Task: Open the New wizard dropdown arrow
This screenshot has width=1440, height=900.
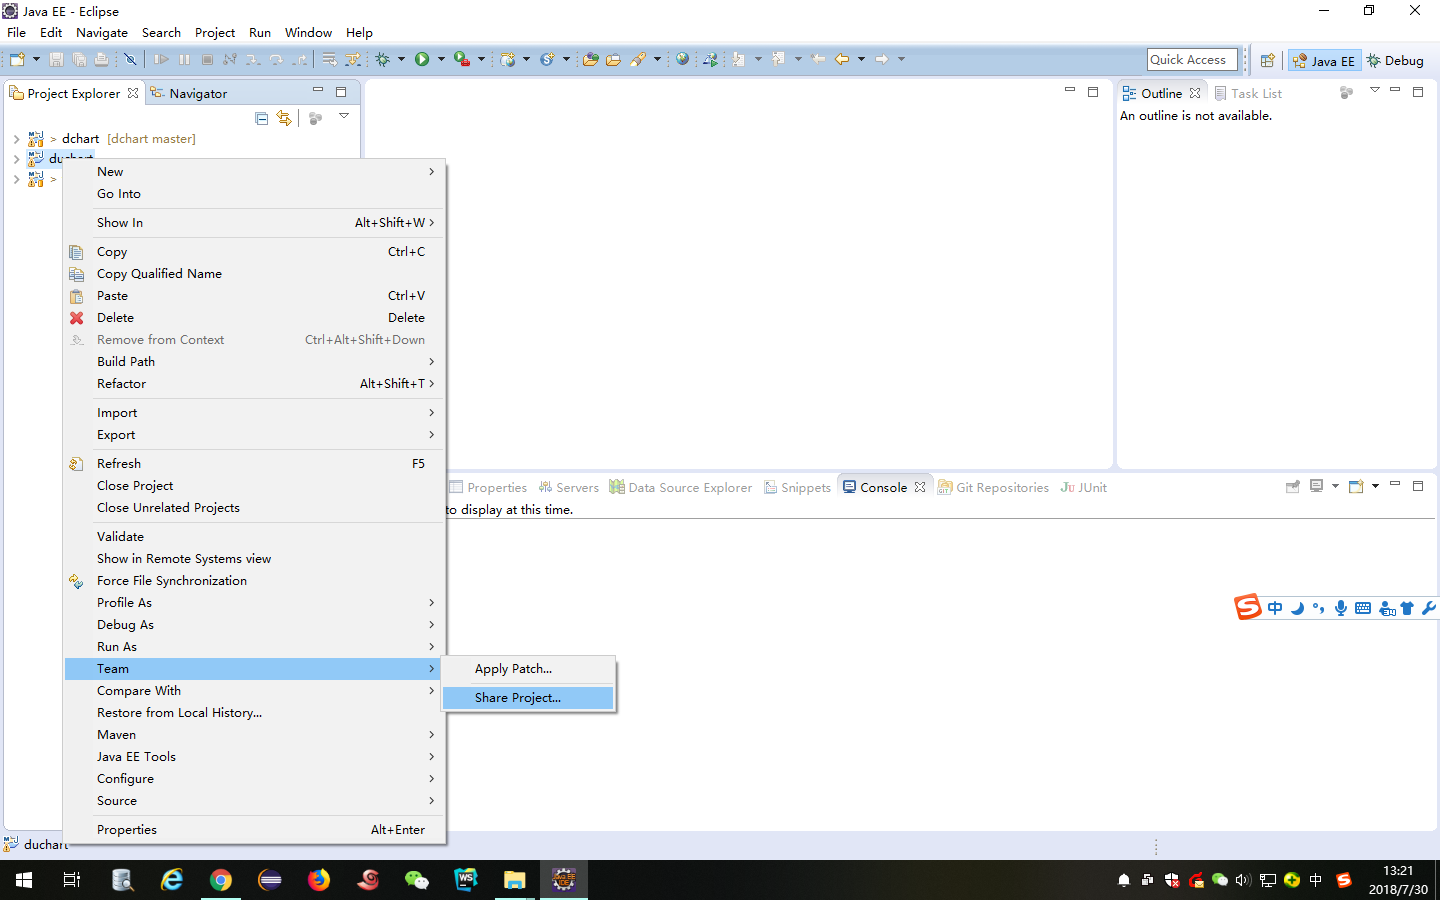Action: coord(36,59)
